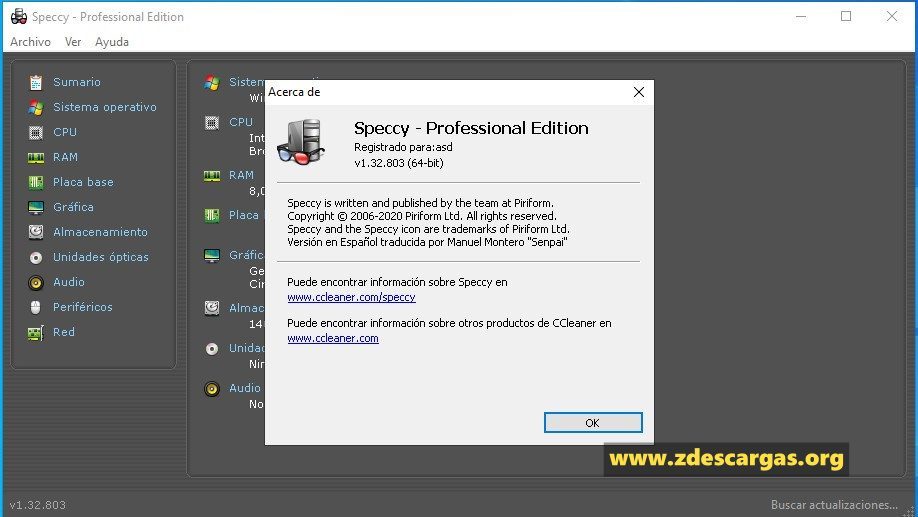The height and width of the screenshot is (517, 918).
Task: Click the CPU chip icon in sidebar
Action: pyautogui.click(x=36, y=133)
